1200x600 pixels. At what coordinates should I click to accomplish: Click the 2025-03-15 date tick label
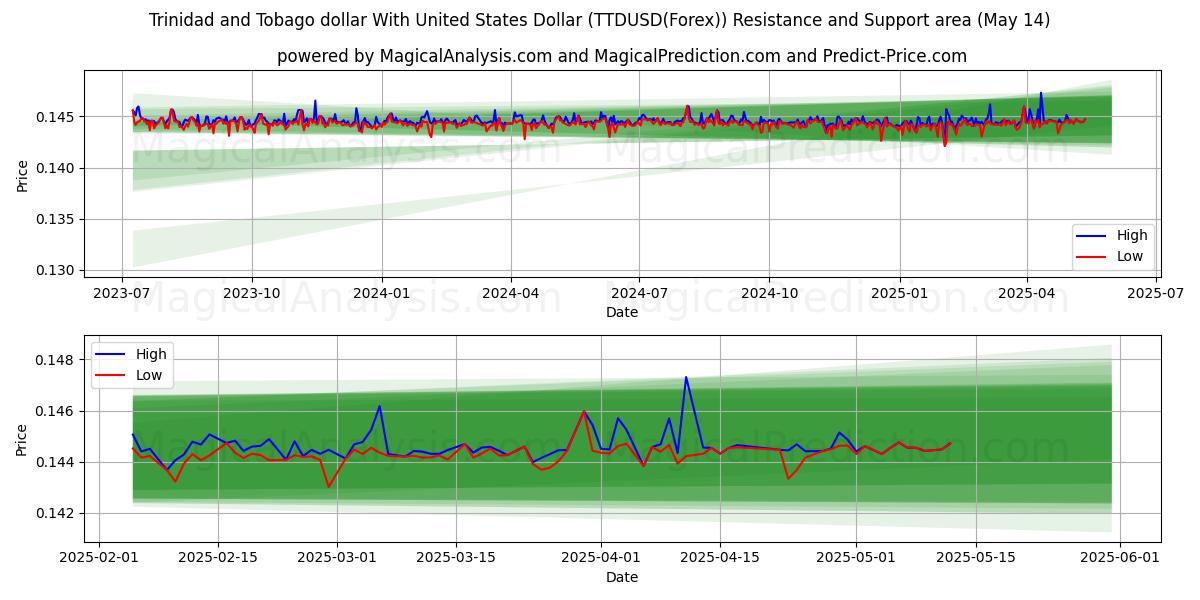click(456, 558)
